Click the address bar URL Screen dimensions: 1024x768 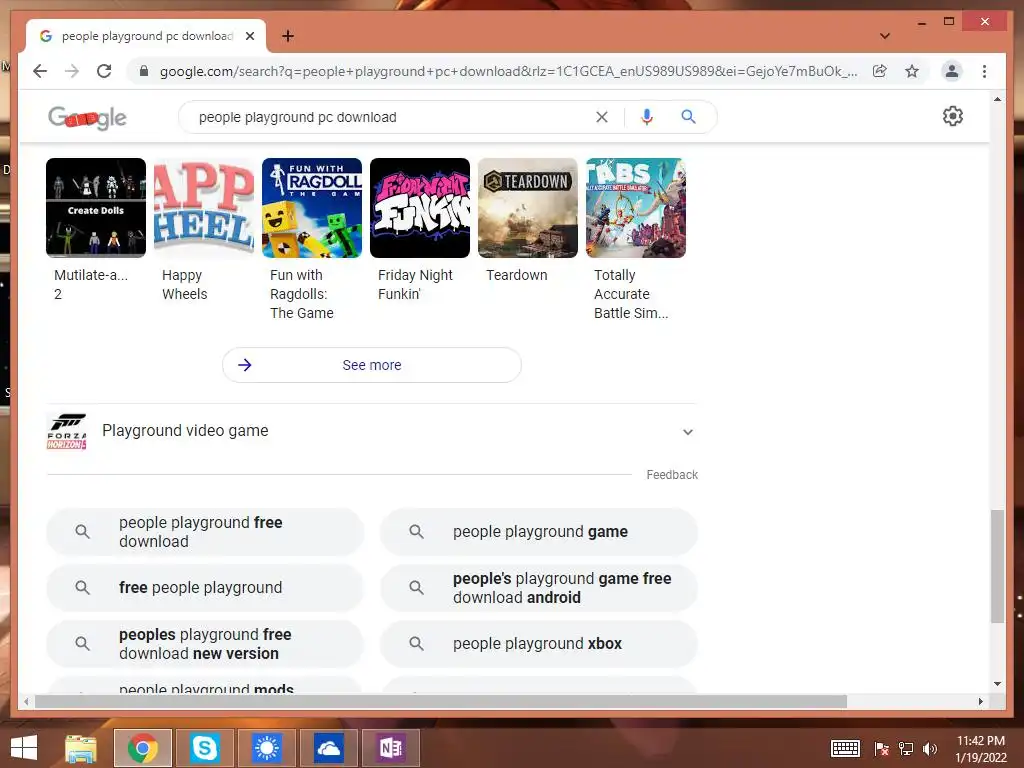tap(508, 71)
